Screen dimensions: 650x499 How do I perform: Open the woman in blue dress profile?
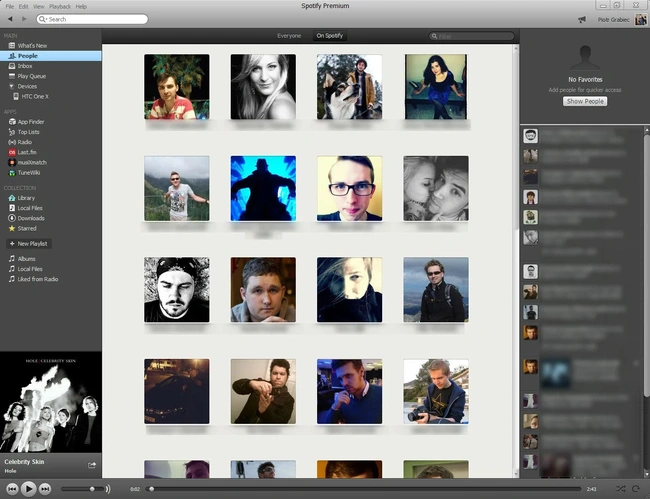(436, 87)
